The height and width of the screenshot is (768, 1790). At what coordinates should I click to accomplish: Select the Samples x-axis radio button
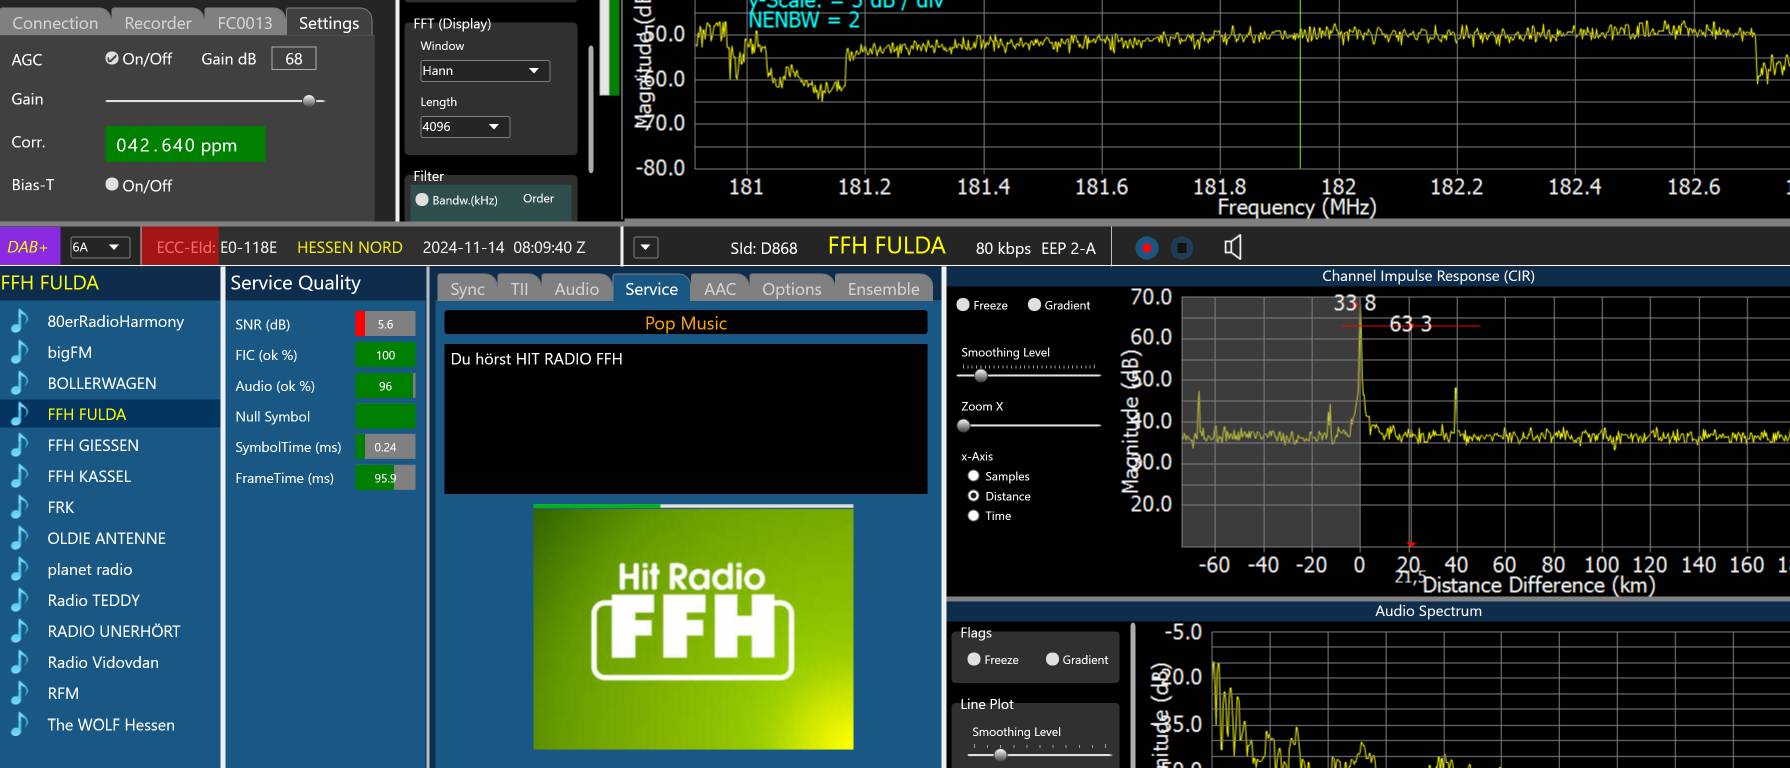(x=973, y=476)
